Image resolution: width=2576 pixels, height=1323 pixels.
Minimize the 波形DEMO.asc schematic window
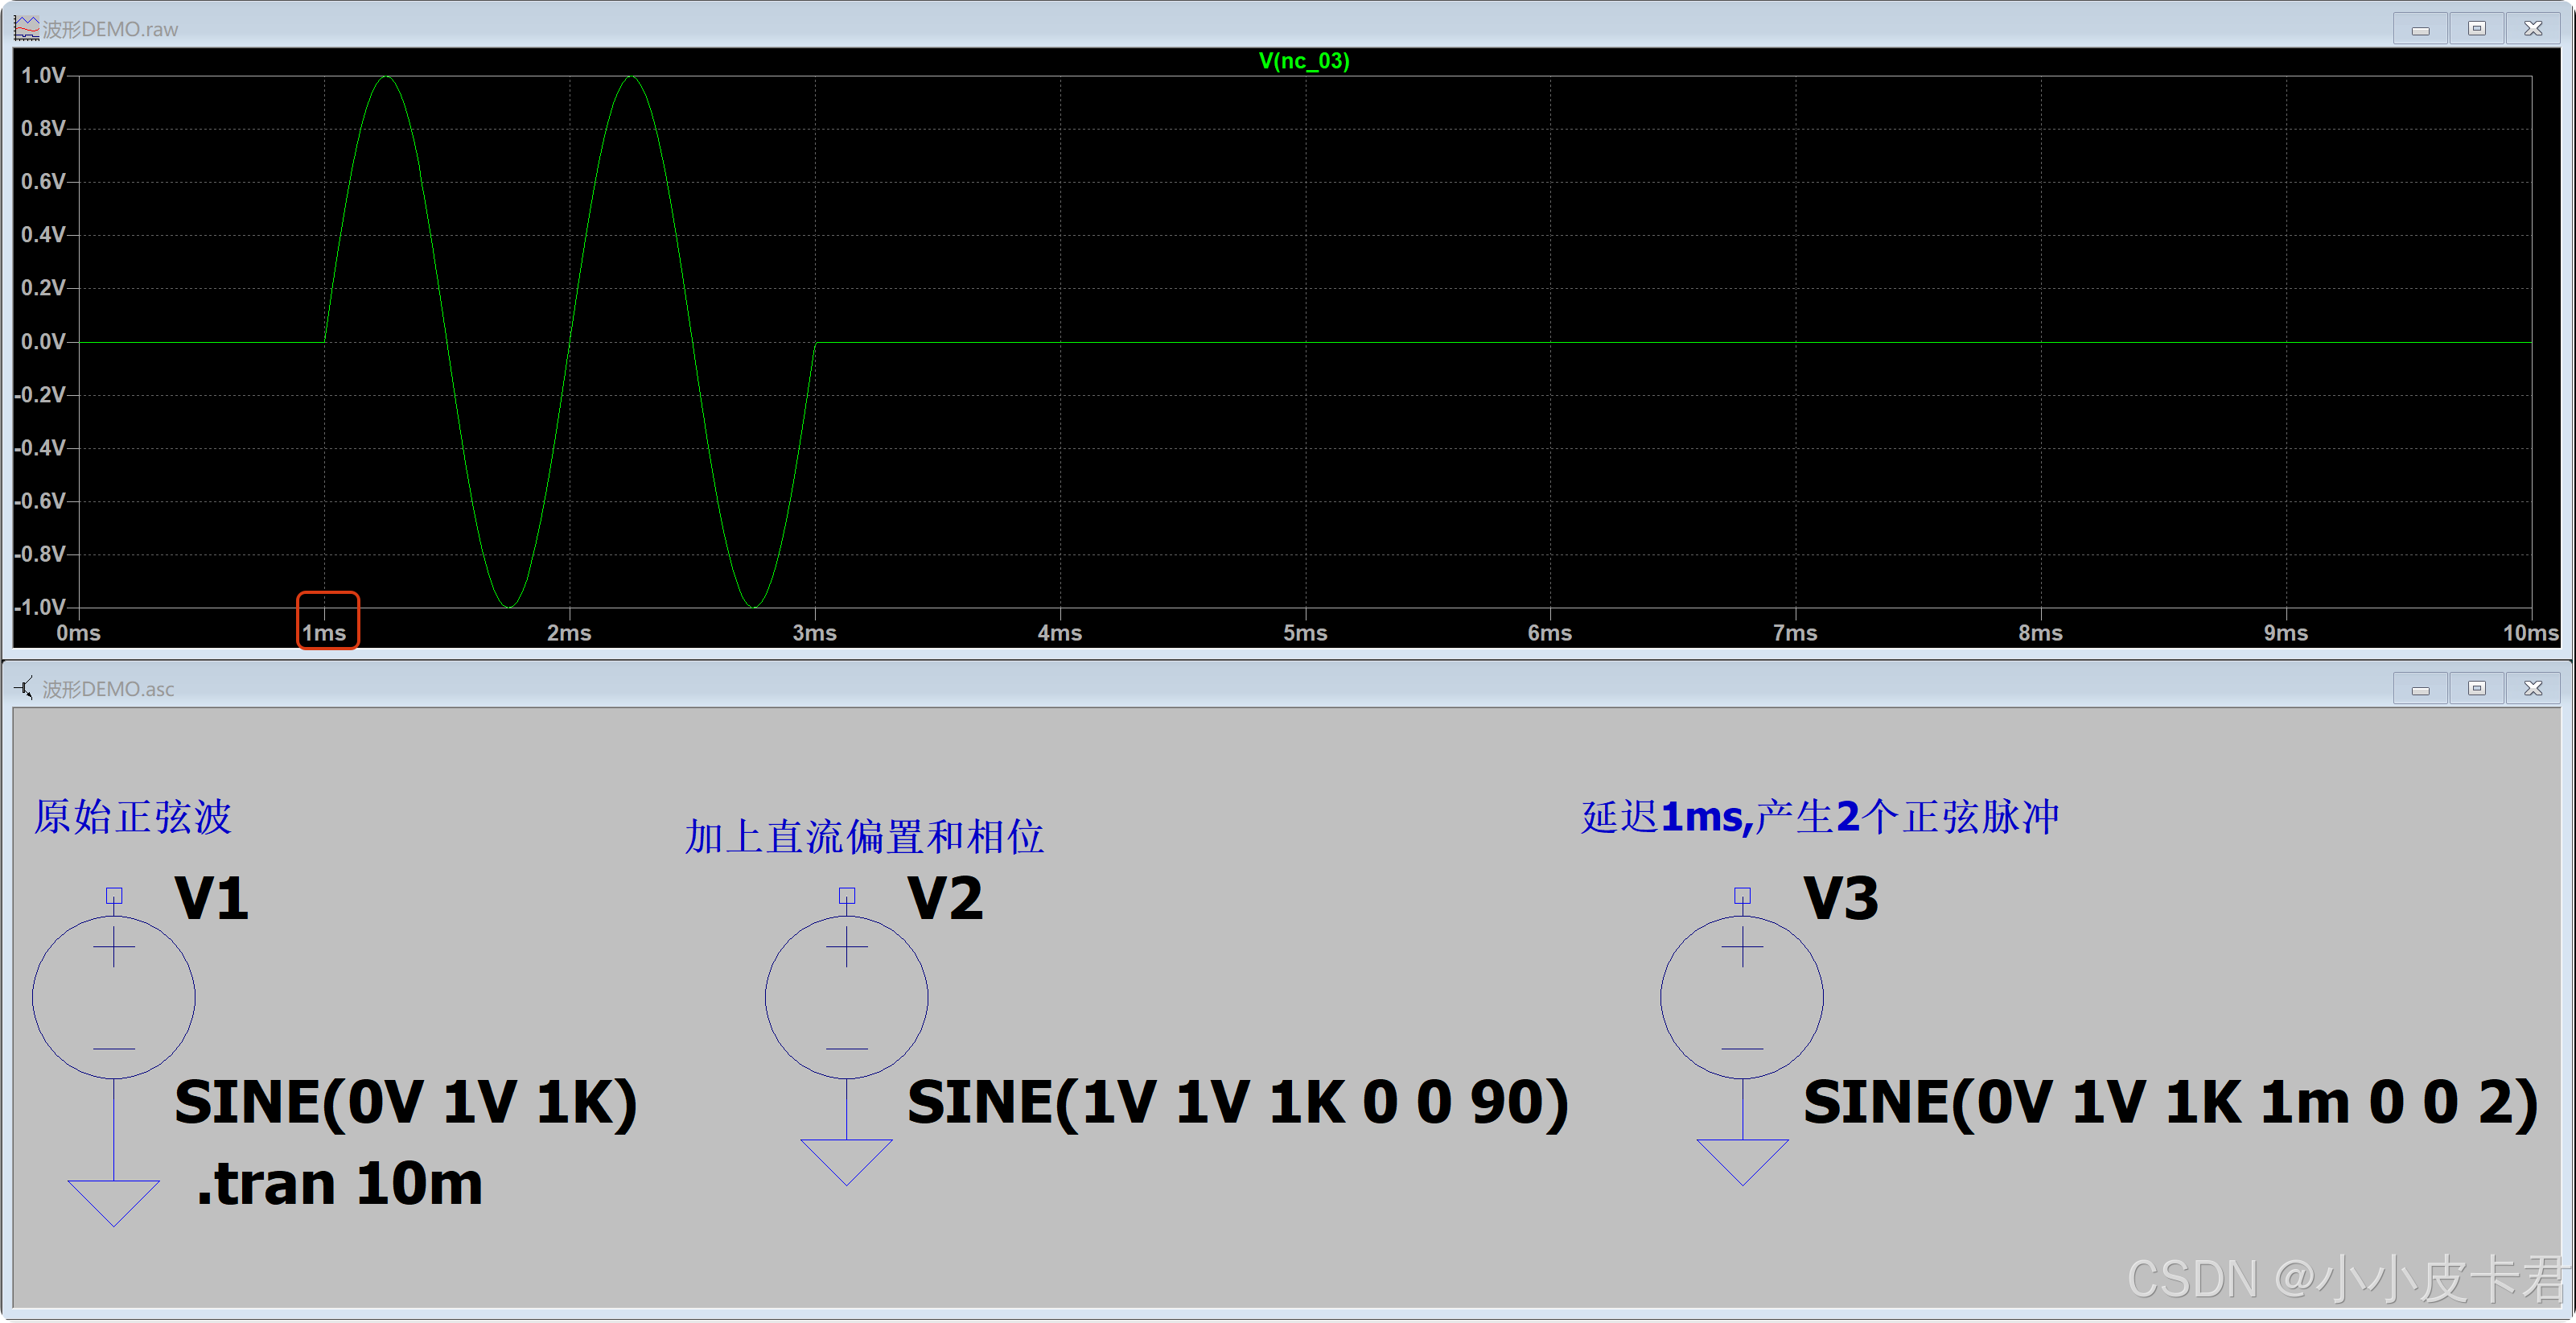[x=2420, y=688]
